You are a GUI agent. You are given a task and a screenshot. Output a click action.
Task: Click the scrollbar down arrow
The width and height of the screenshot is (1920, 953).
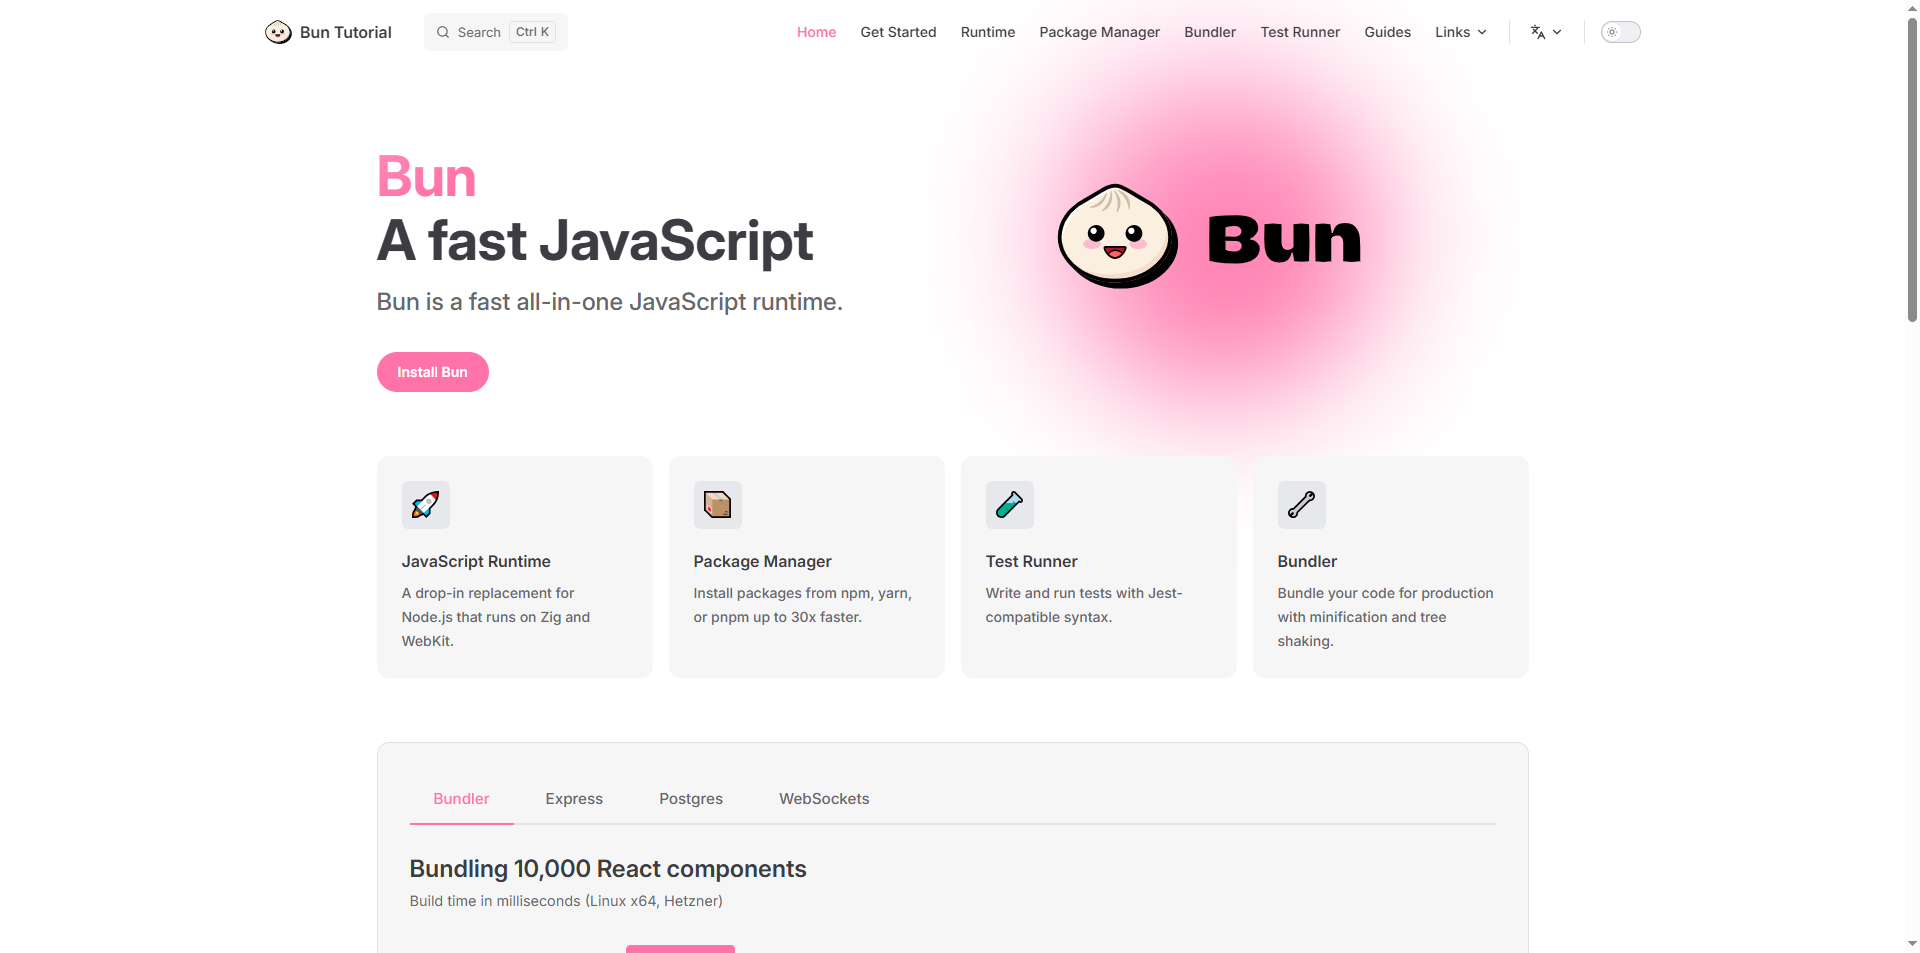point(1912,943)
